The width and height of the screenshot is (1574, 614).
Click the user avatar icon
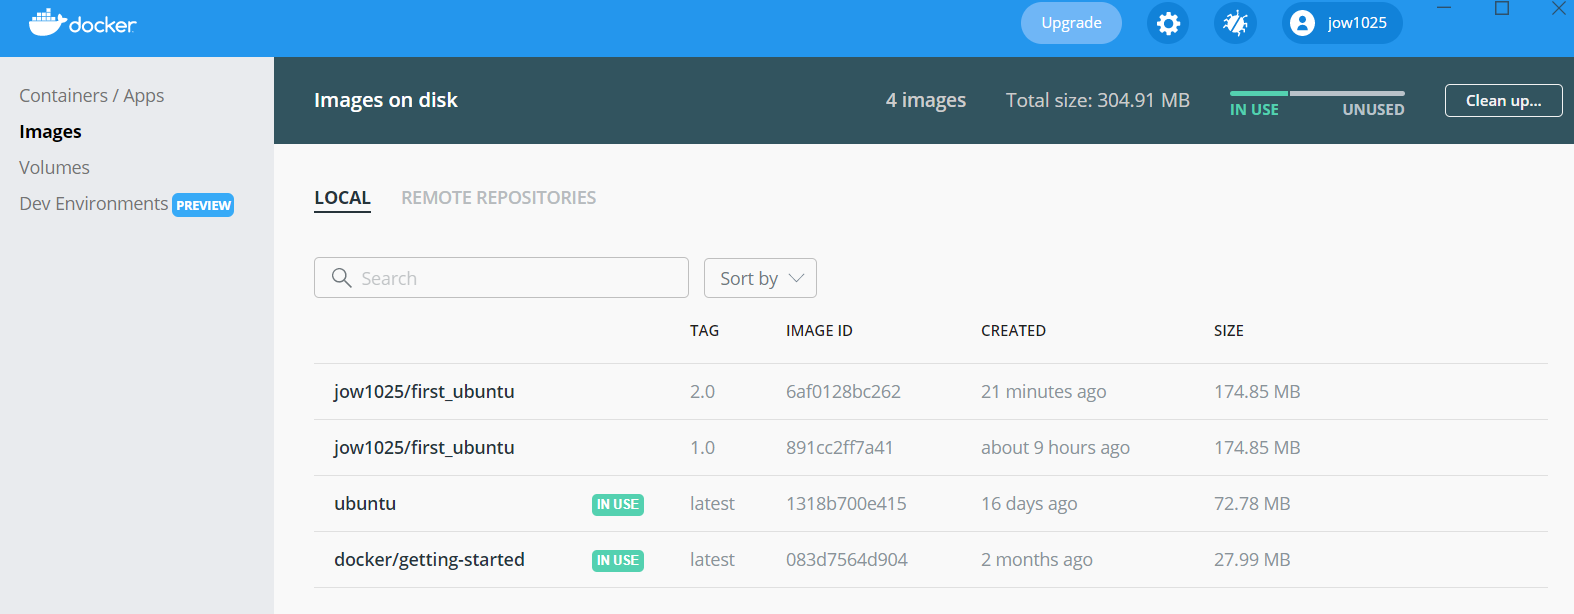click(1302, 23)
